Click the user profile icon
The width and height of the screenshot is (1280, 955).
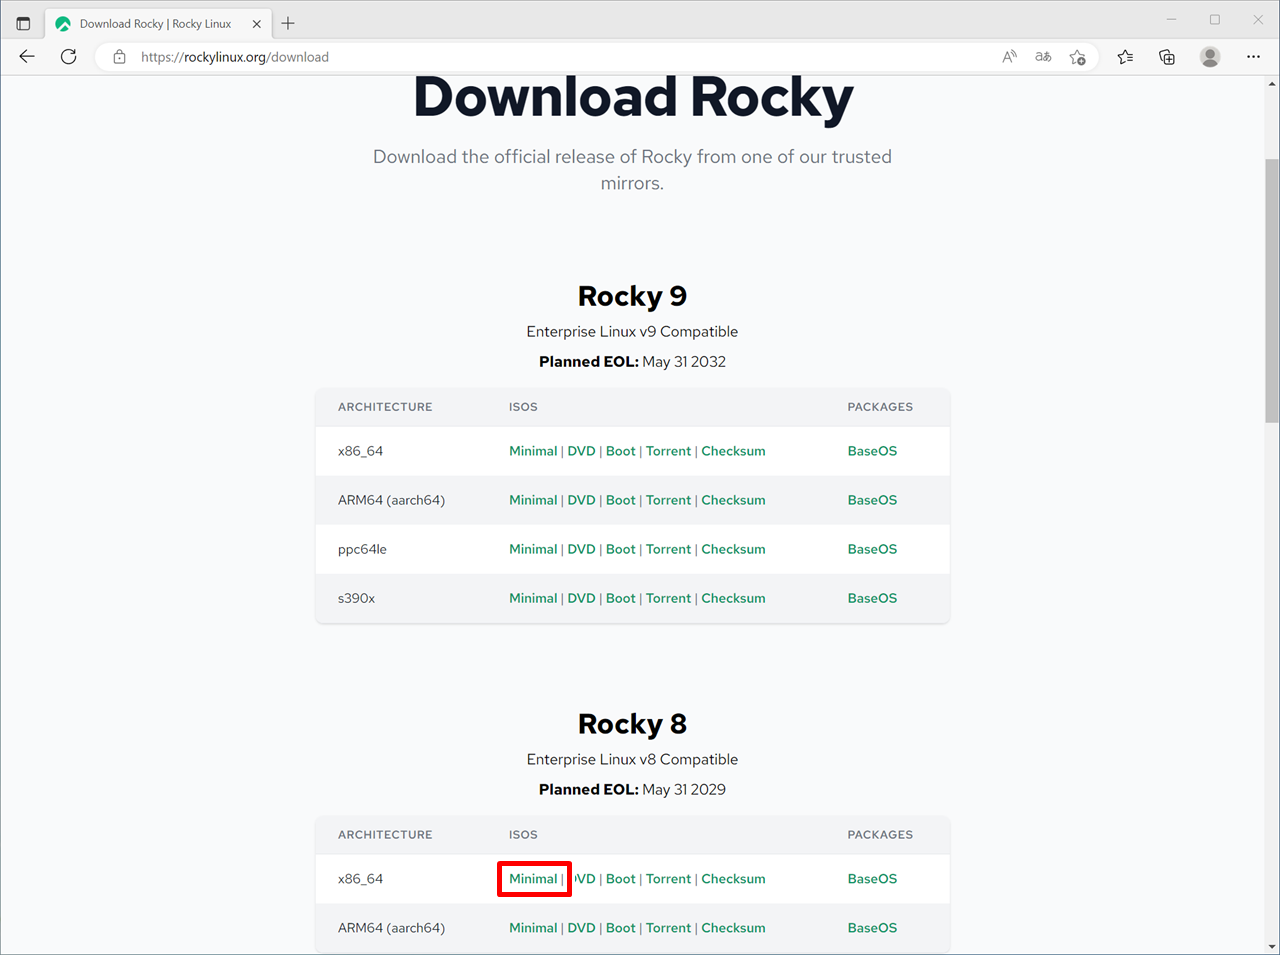coord(1210,57)
